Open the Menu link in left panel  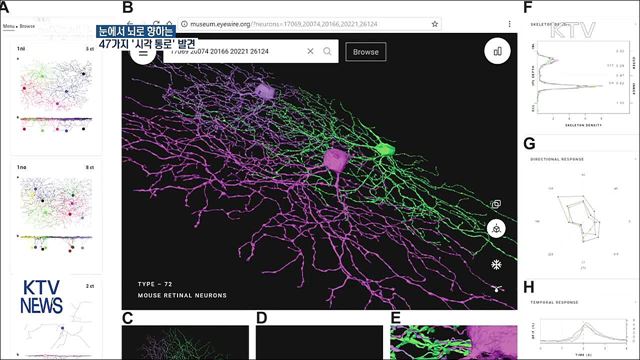pyautogui.click(x=9, y=26)
